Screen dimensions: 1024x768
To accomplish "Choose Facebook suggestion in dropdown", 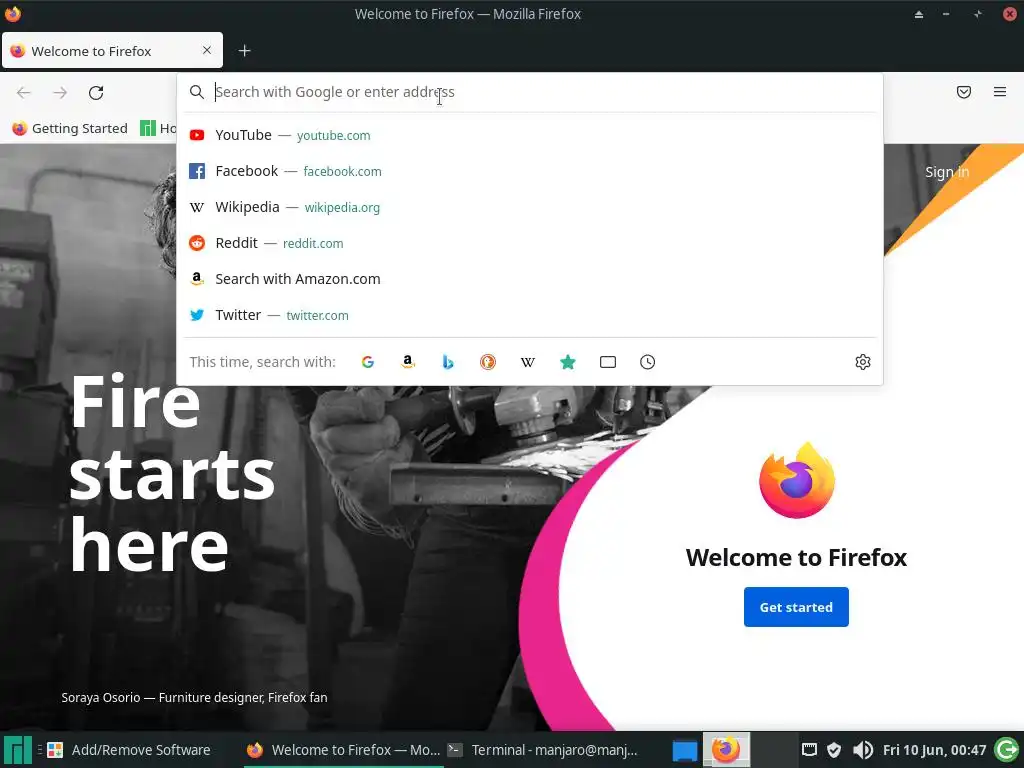I will click(x=530, y=171).
